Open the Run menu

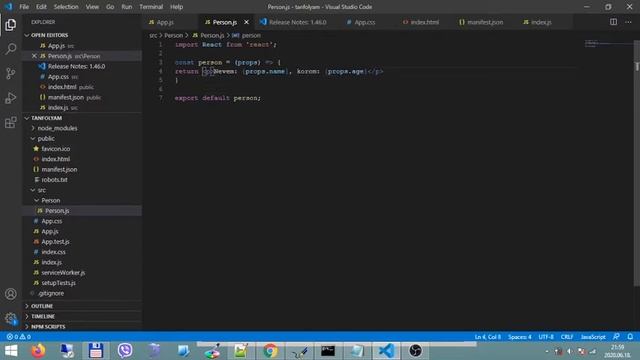(127, 7)
